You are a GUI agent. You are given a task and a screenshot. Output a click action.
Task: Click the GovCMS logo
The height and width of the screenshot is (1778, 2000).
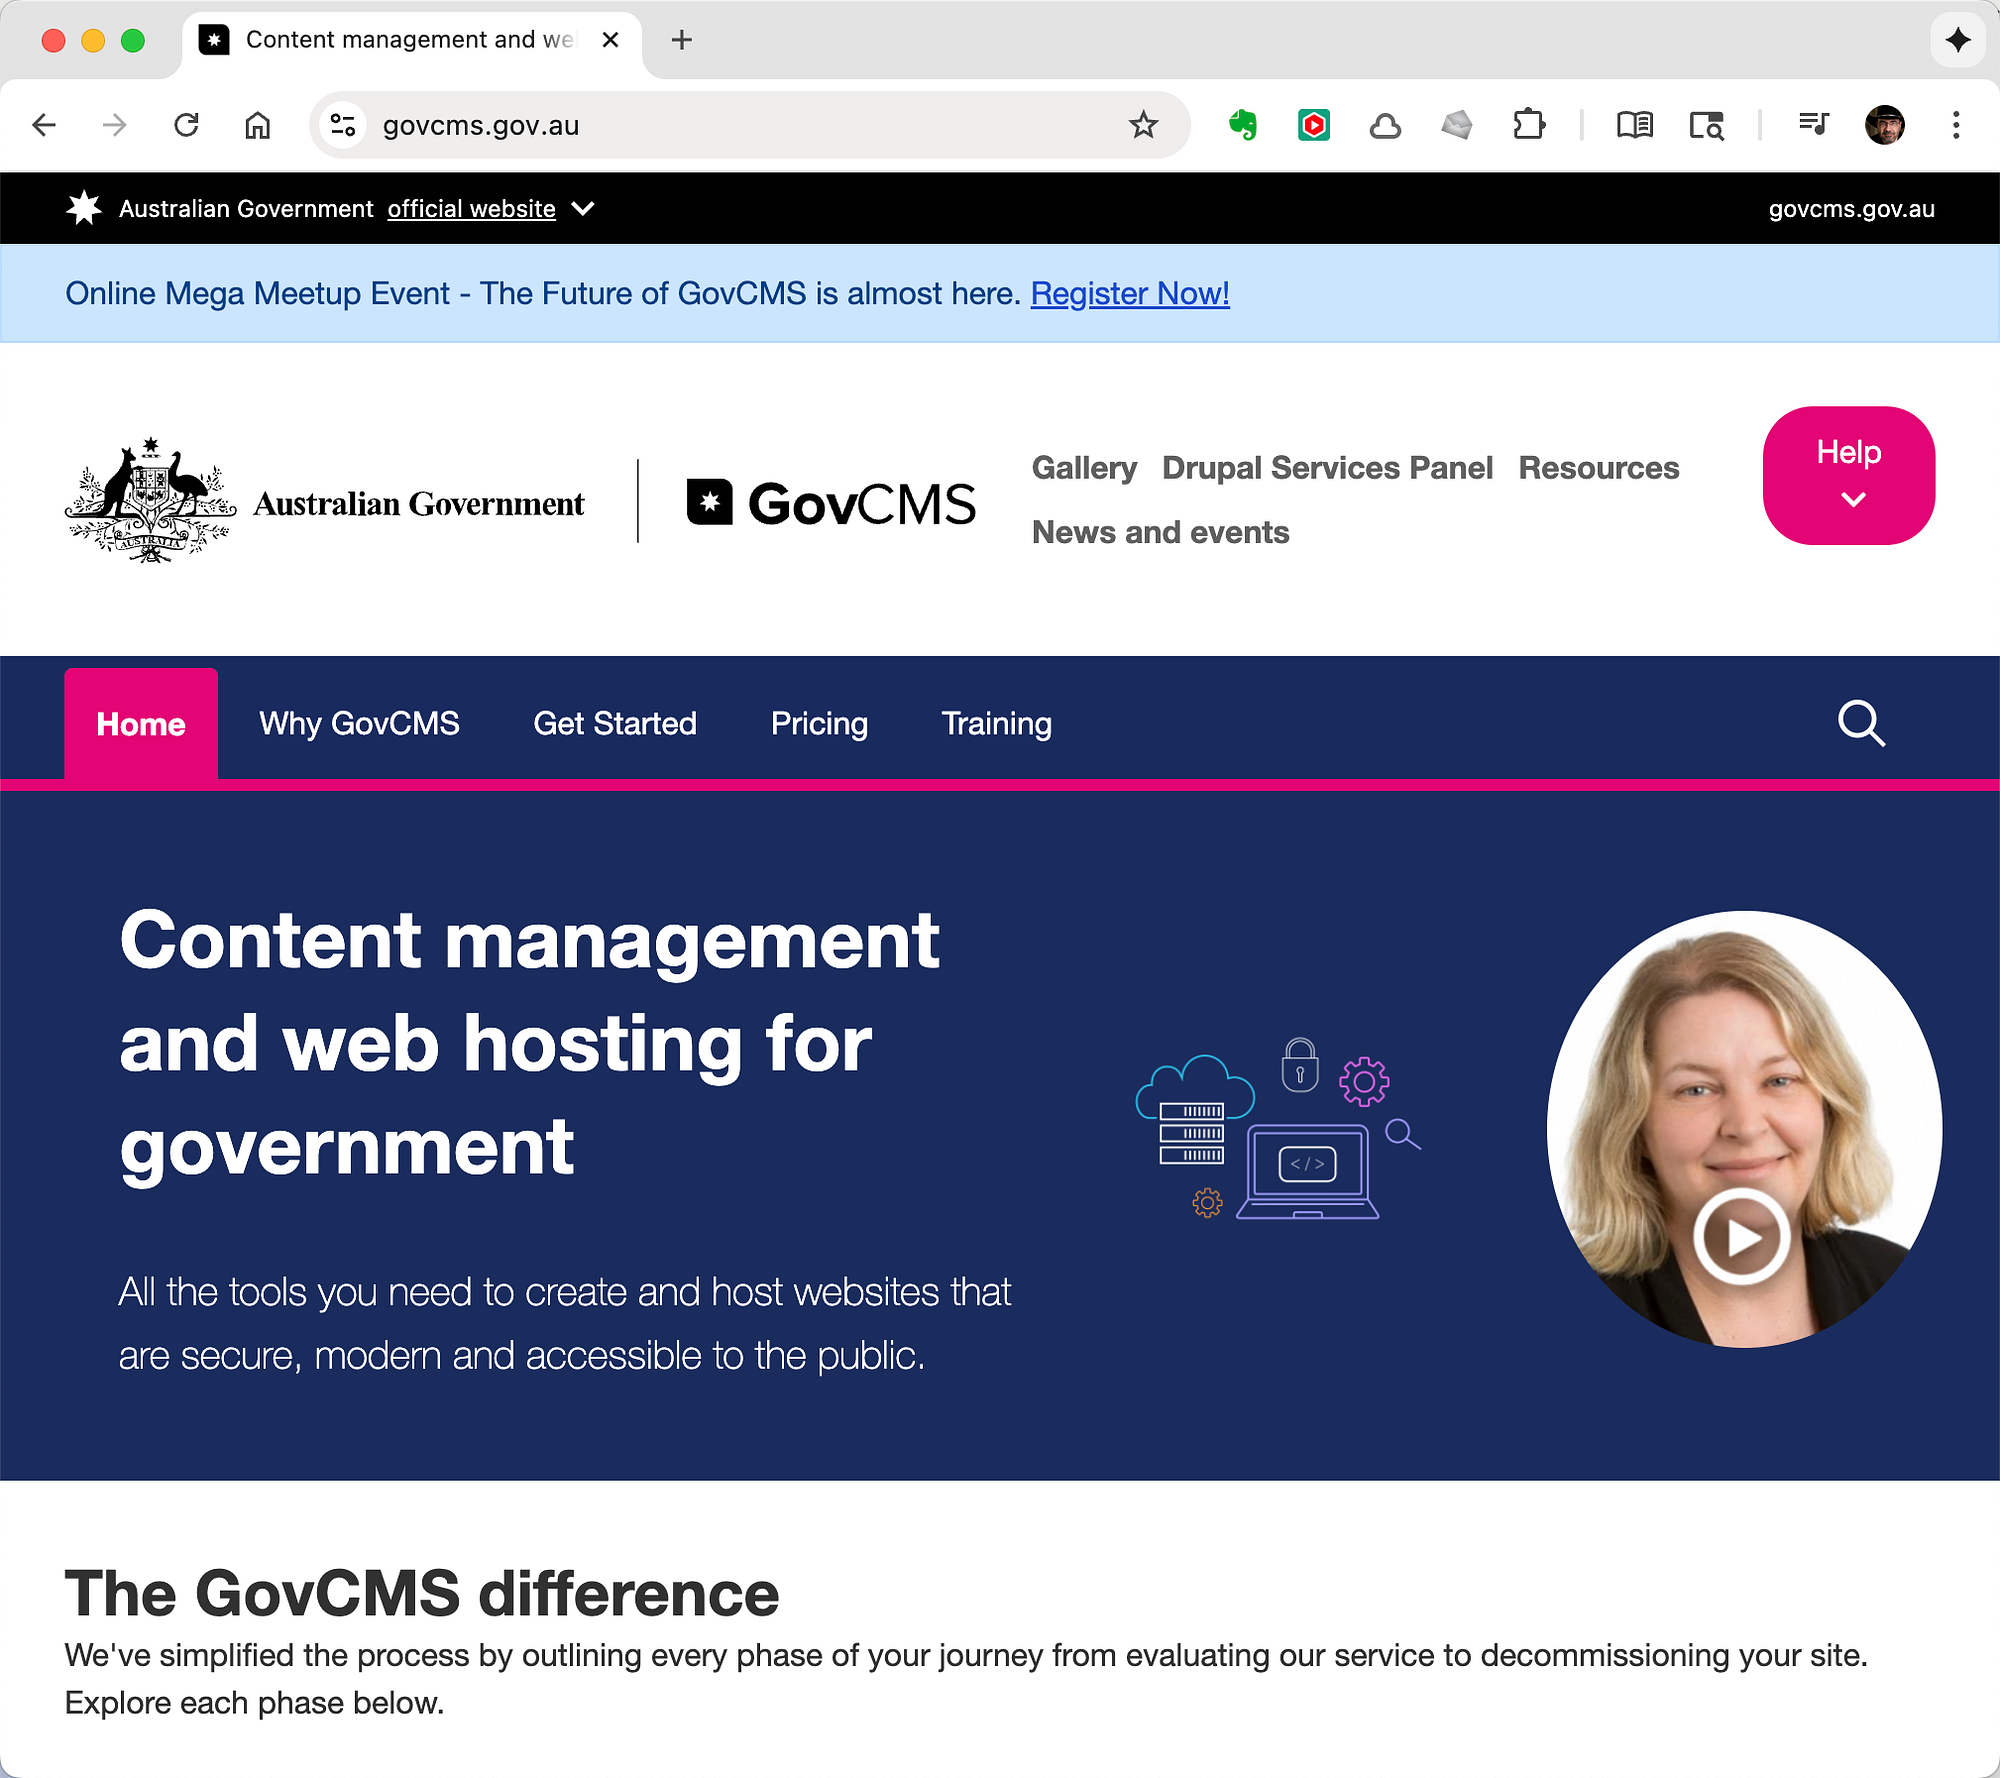(830, 502)
